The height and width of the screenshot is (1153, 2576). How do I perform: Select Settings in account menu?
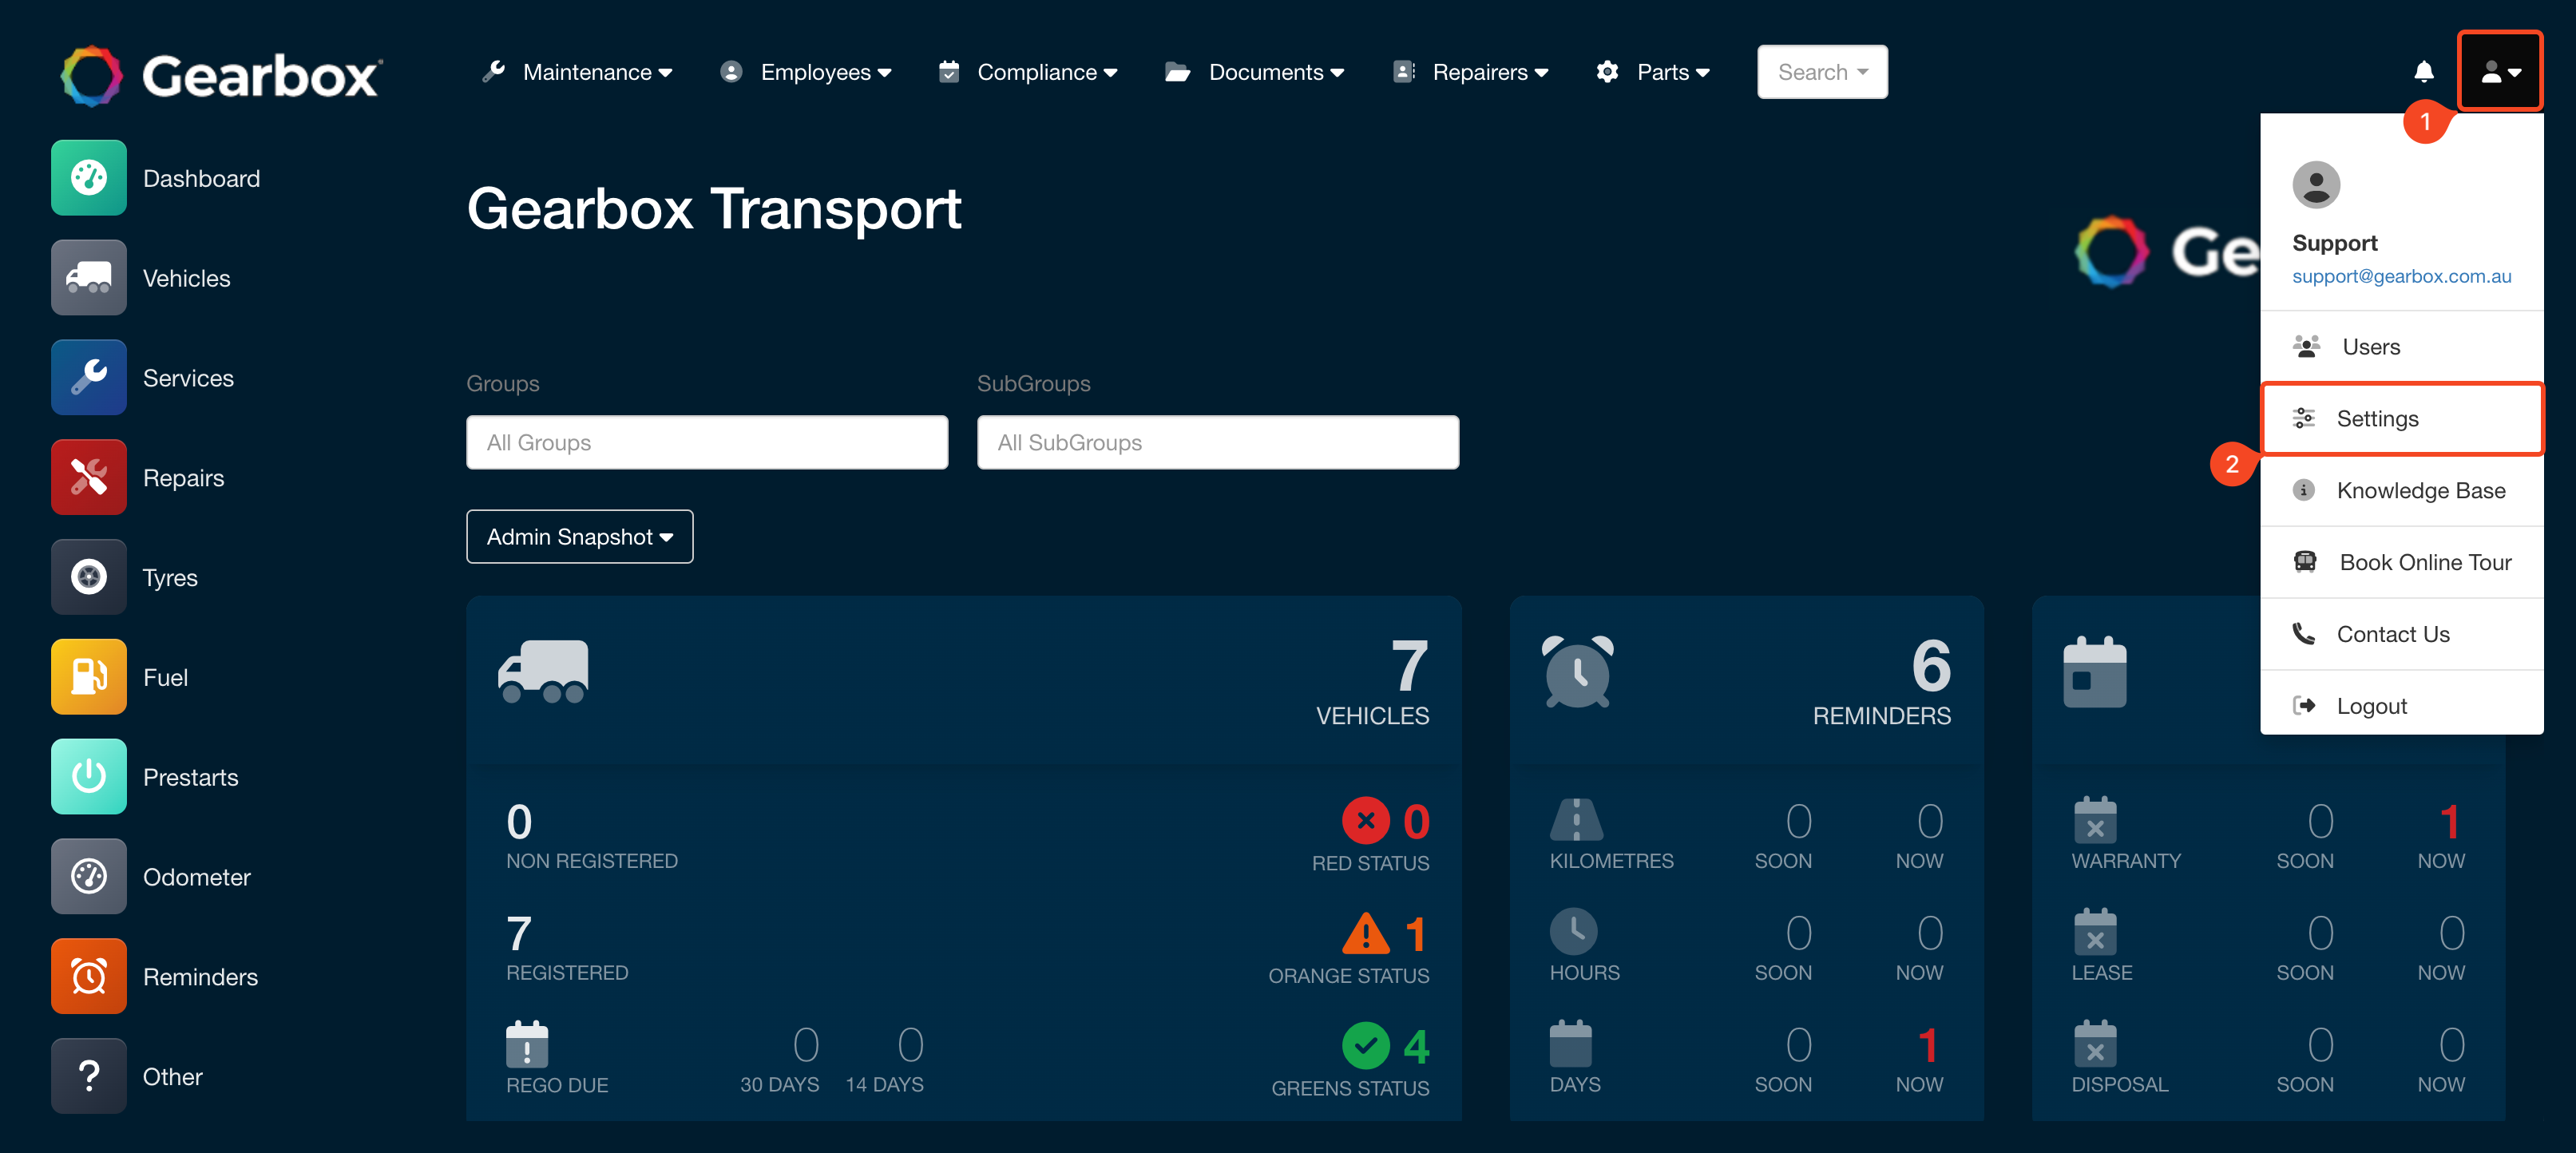coord(2401,419)
